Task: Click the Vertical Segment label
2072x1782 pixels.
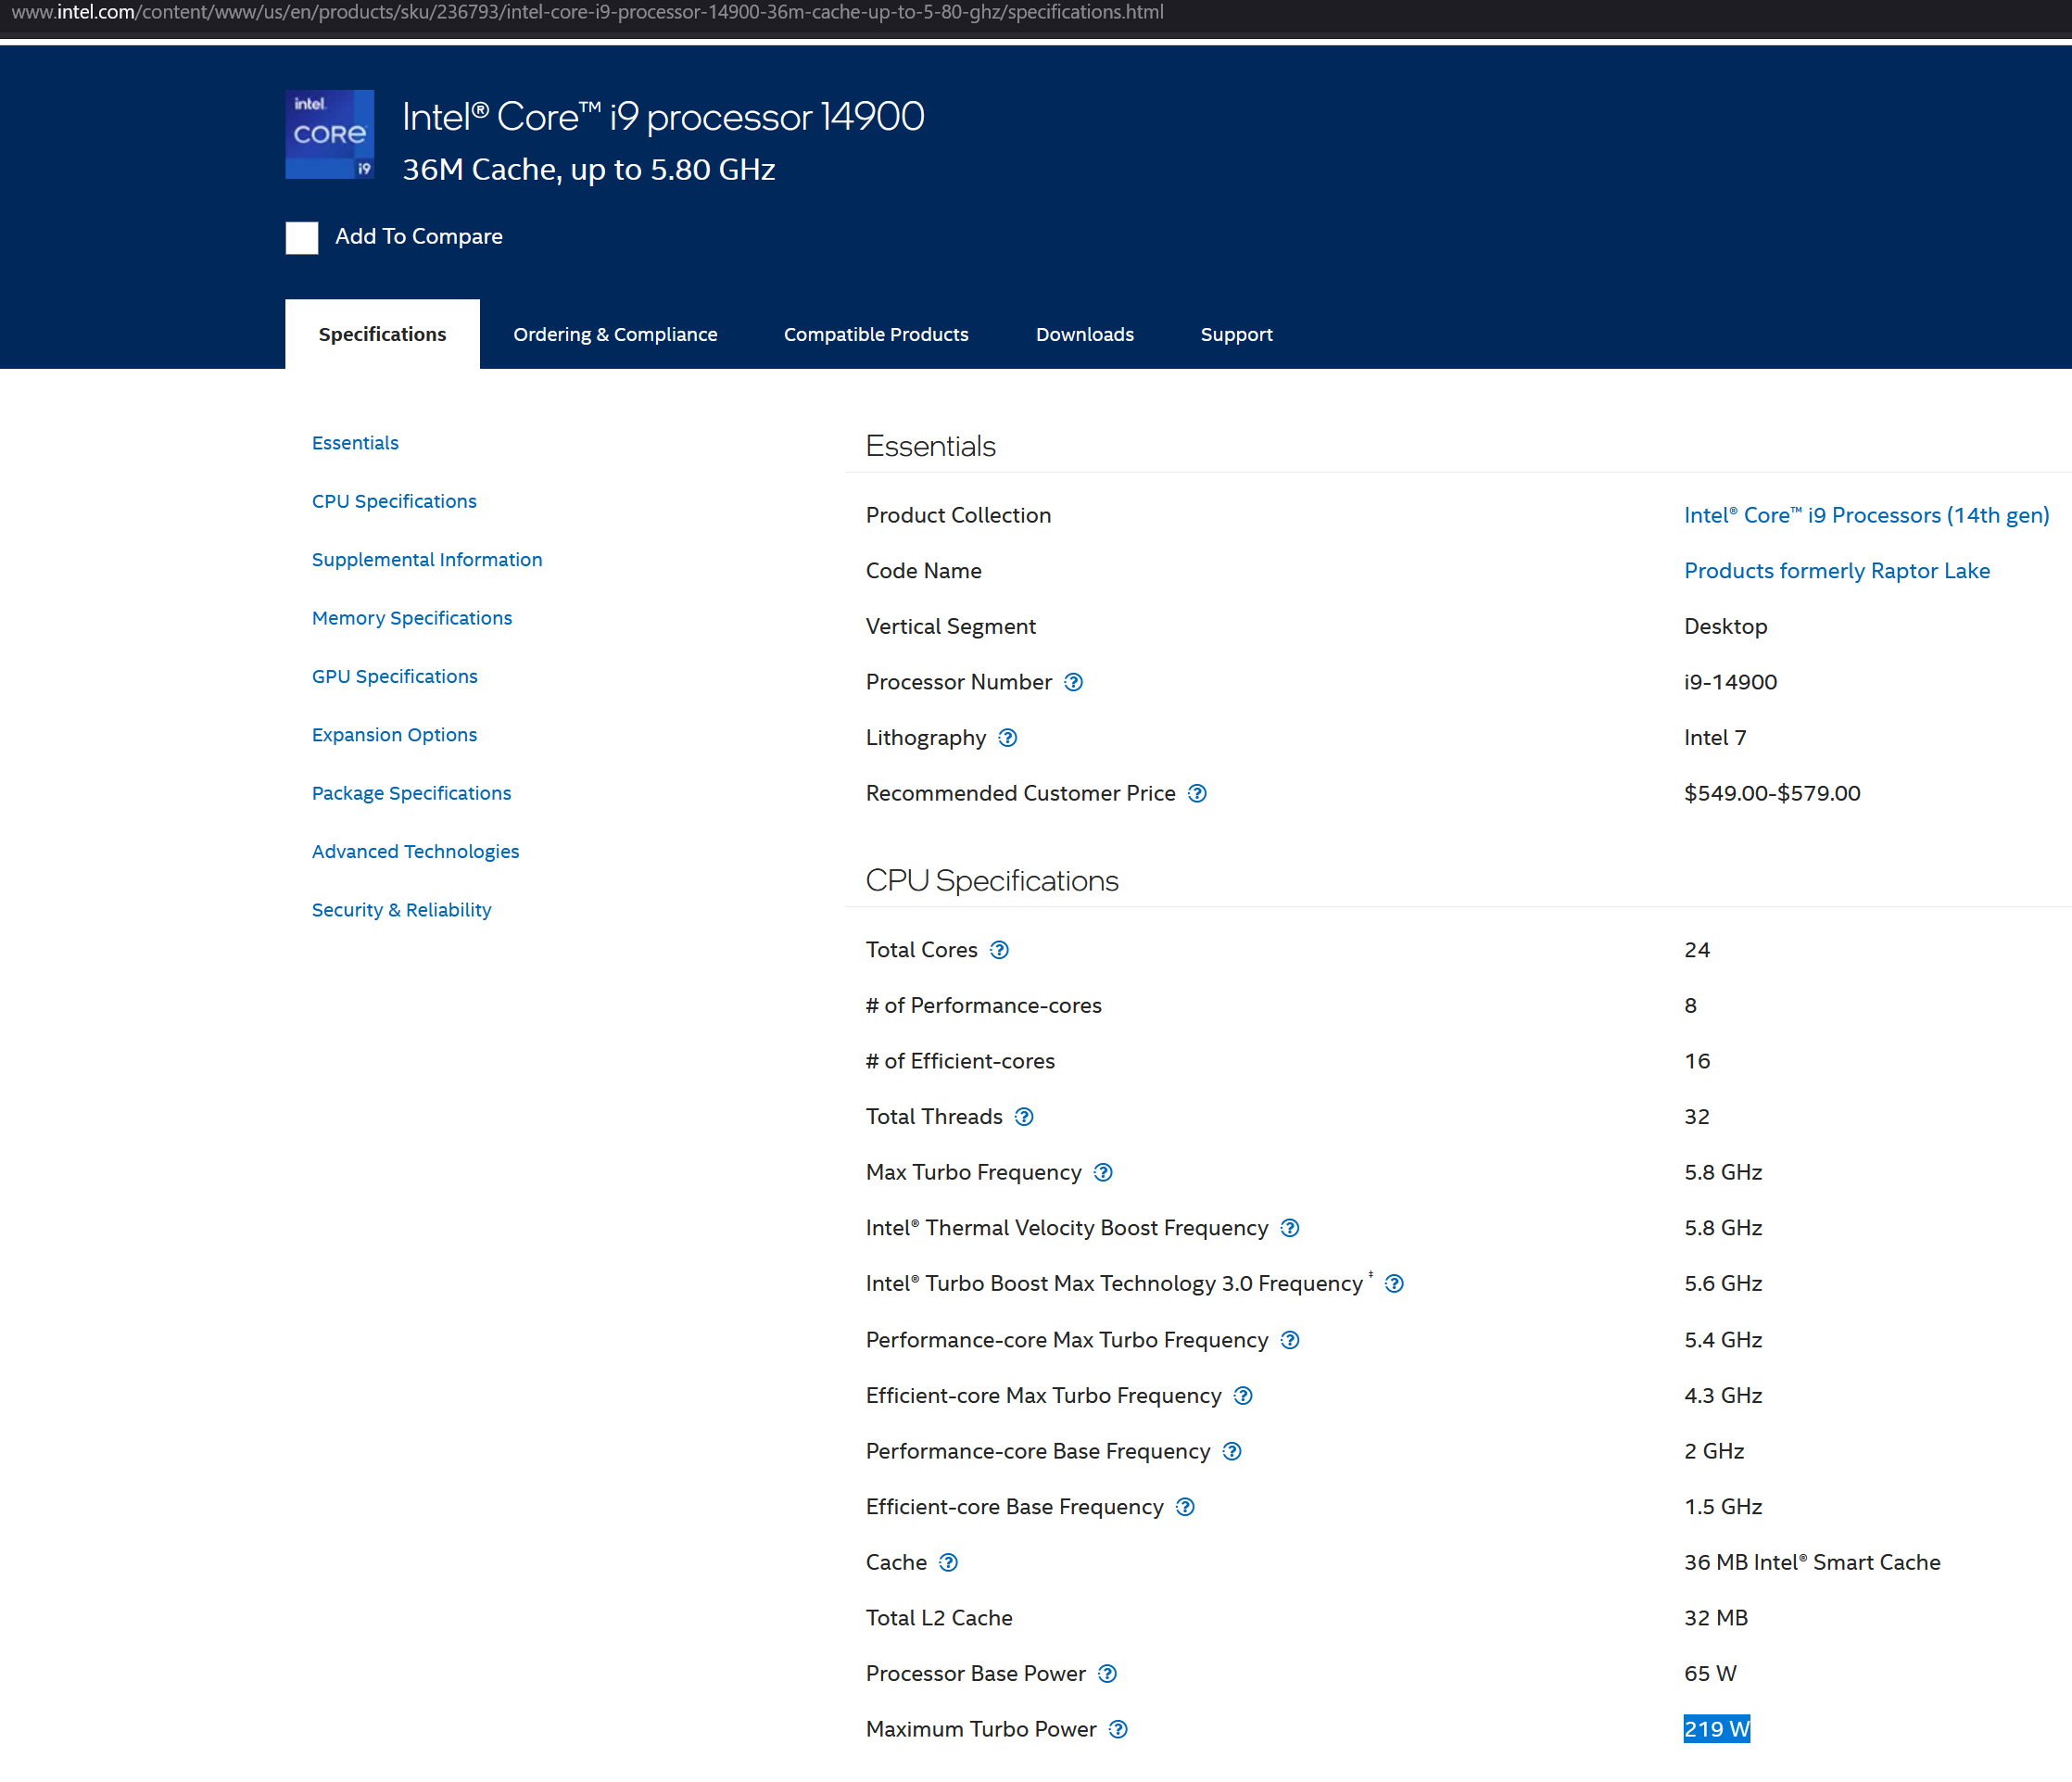Action: 950,627
